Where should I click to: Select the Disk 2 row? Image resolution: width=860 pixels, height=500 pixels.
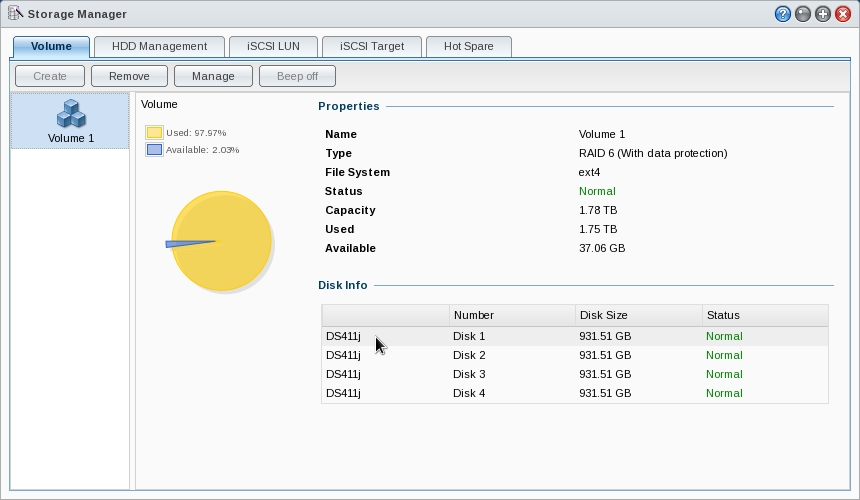point(575,355)
